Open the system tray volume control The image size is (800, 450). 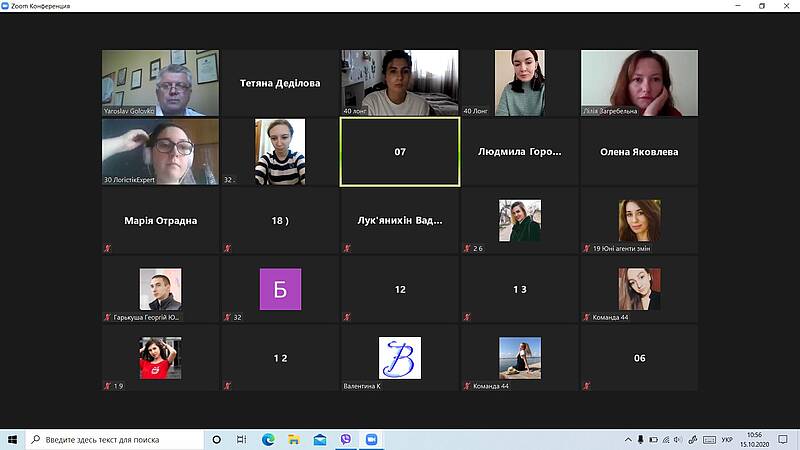point(675,439)
